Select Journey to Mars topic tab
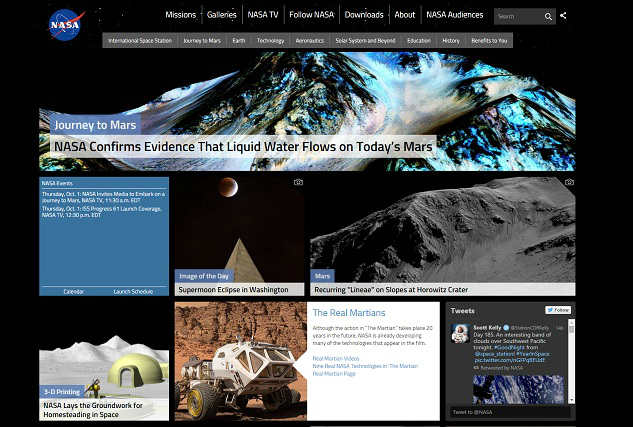 202,40
